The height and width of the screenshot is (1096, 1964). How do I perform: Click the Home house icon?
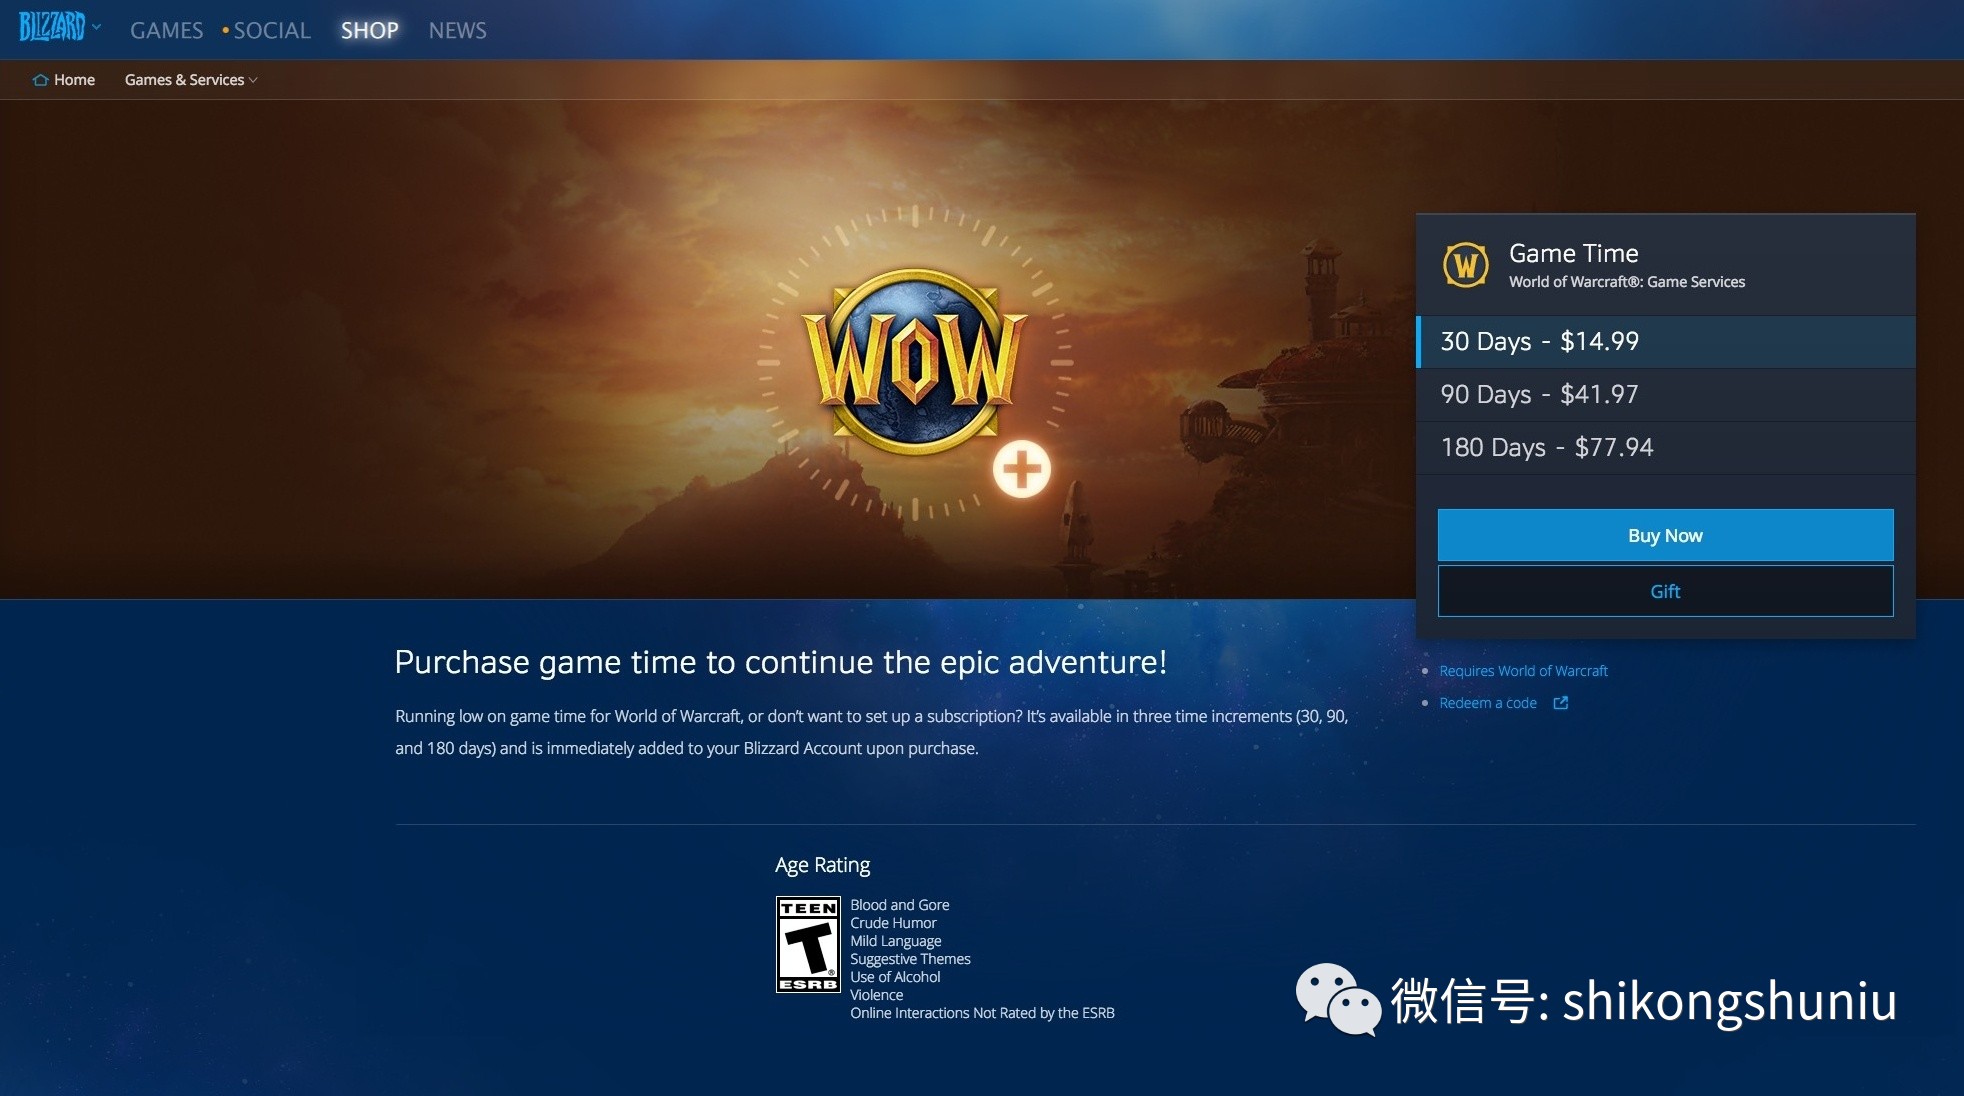(40, 80)
